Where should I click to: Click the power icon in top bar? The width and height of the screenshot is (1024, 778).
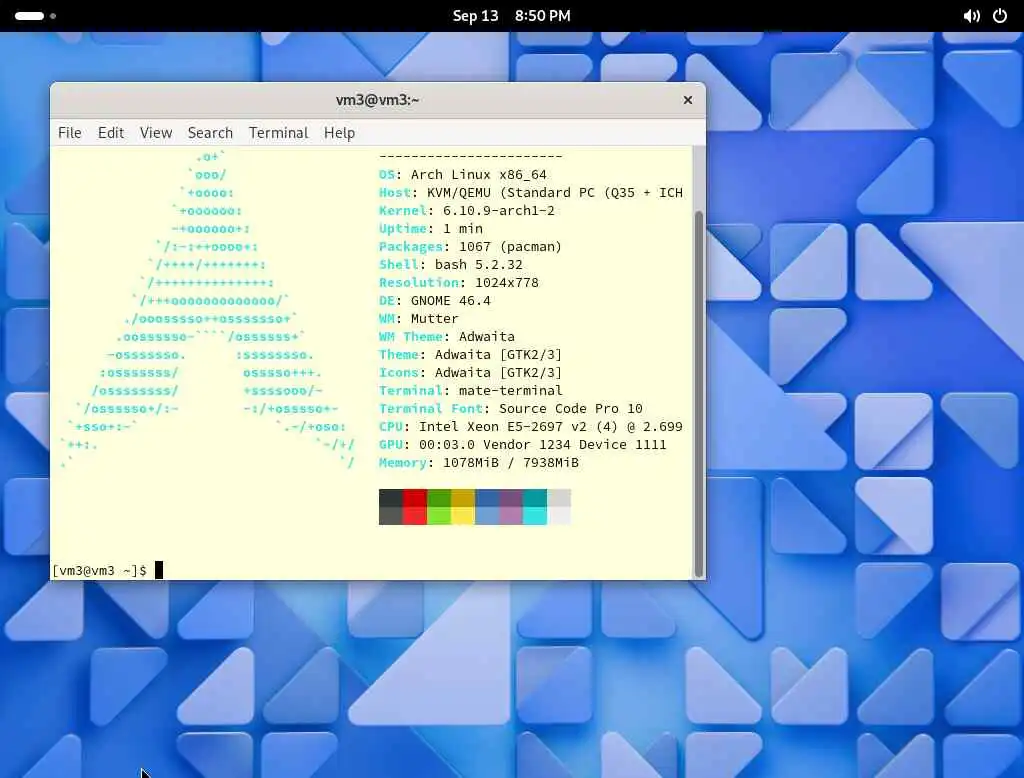tap(999, 16)
